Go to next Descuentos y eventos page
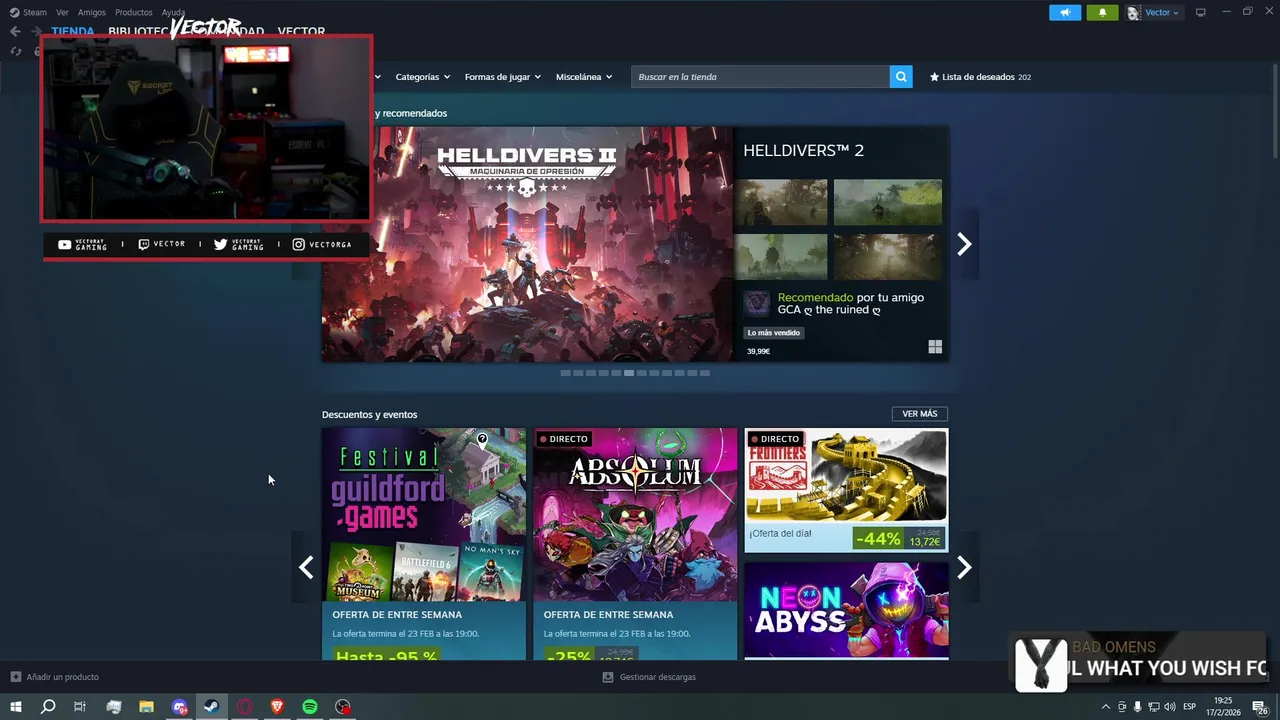 point(964,568)
